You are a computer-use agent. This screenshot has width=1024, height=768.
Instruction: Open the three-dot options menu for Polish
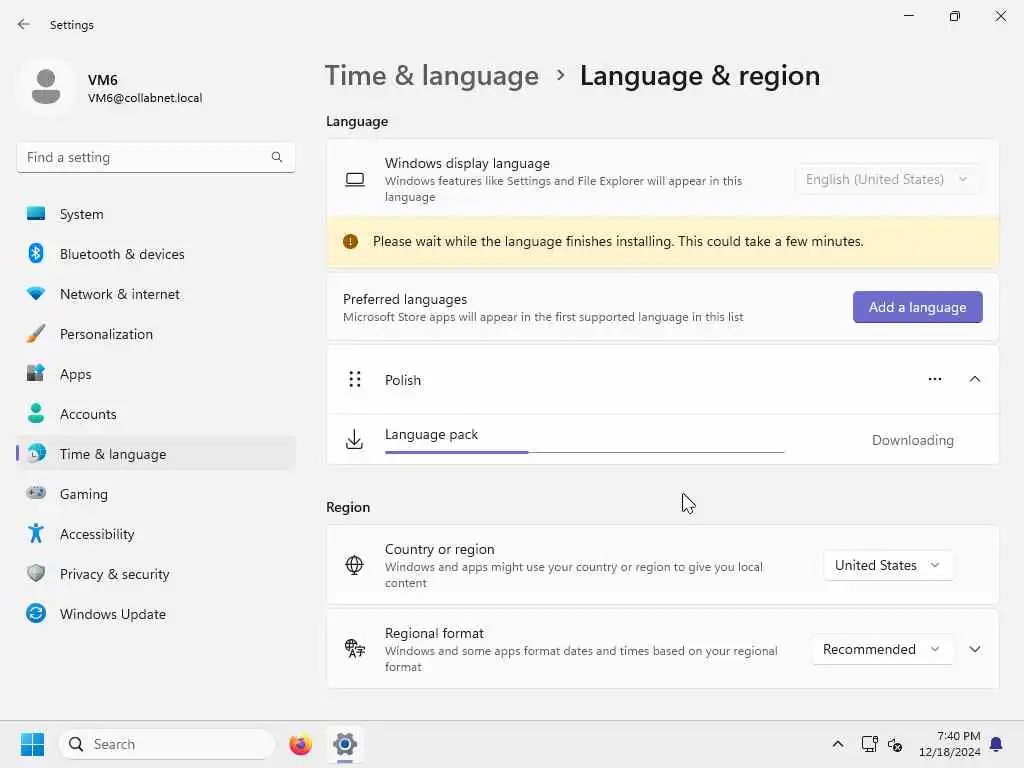(x=935, y=379)
